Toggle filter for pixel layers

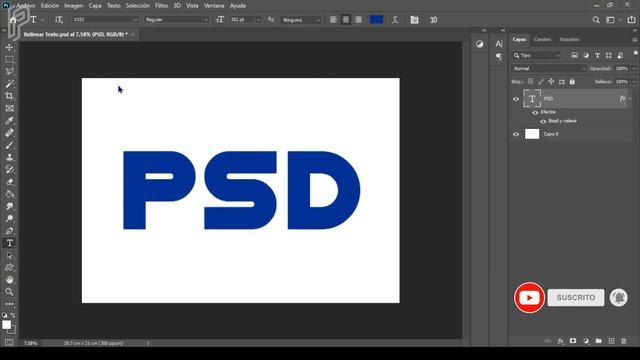pos(574,56)
